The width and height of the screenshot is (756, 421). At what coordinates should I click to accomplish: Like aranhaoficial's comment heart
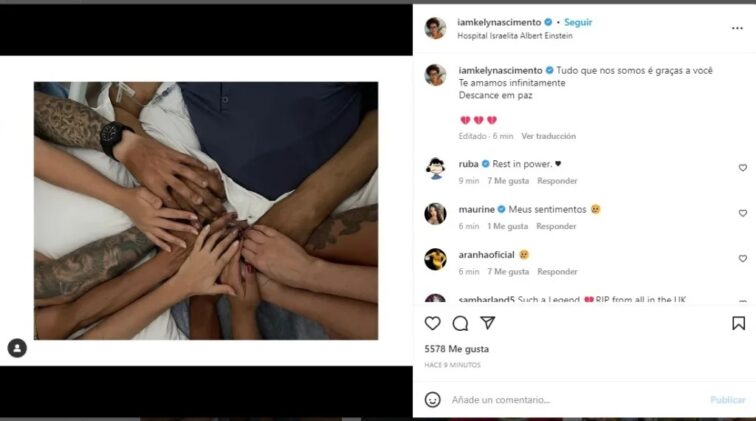742,258
